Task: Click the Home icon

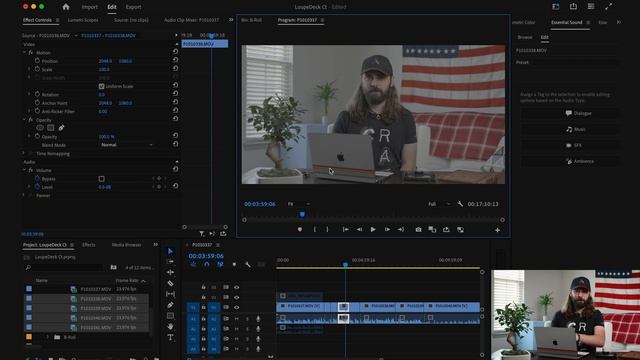Action: coord(66,7)
